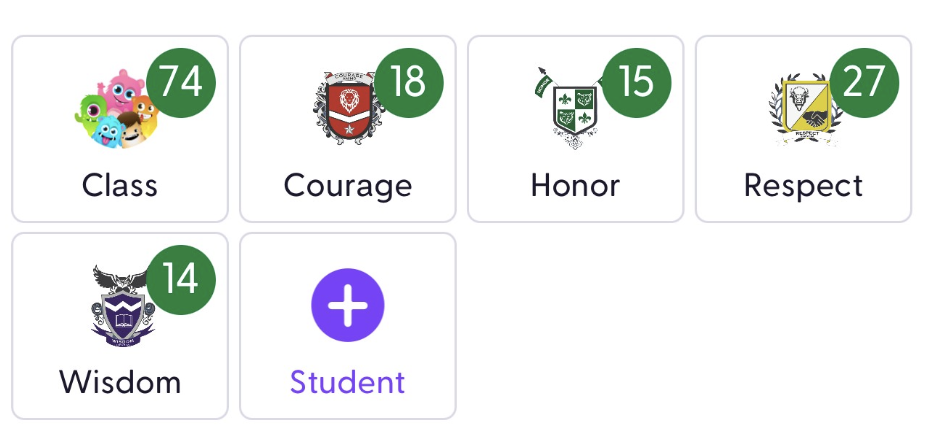This screenshot has height=446, width=940.
Task: Click the 18 points badge on Courage
Action: [409, 82]
